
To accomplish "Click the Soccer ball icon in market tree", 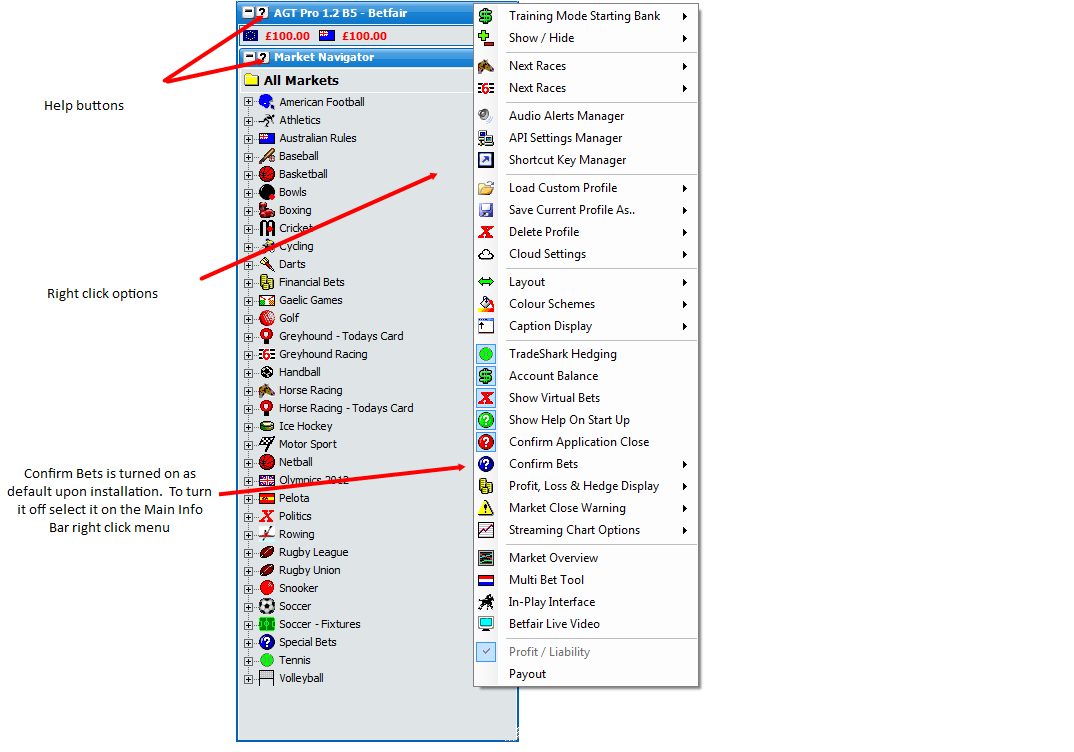I will tap(266, 606).
